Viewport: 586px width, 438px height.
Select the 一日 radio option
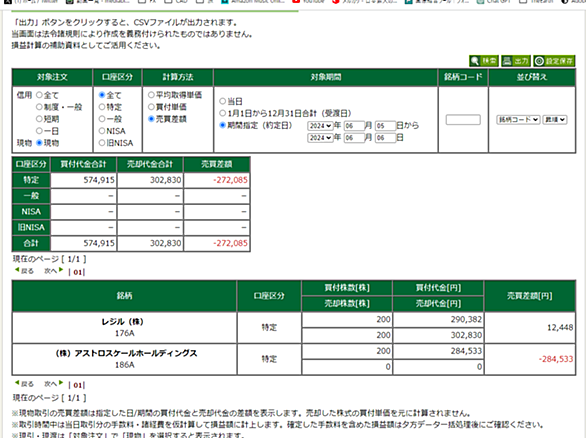(39, 131)
